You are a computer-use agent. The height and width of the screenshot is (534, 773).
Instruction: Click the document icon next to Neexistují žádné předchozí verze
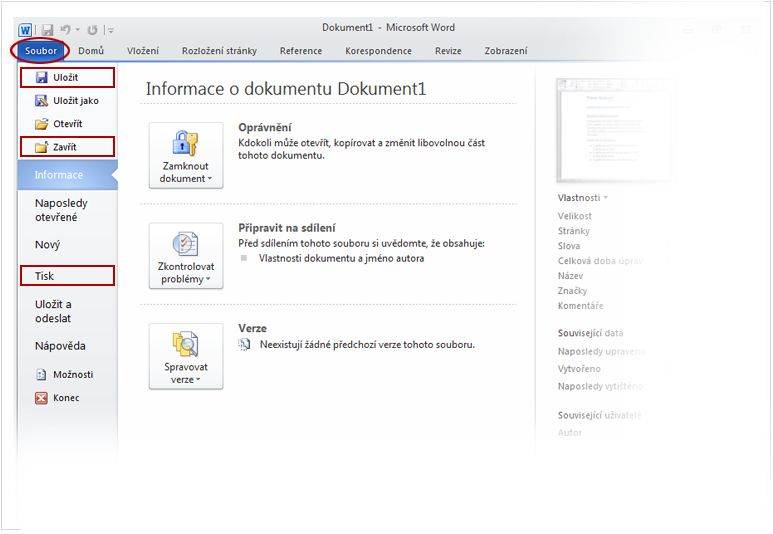pyautogui.click(x=244, y=345)
